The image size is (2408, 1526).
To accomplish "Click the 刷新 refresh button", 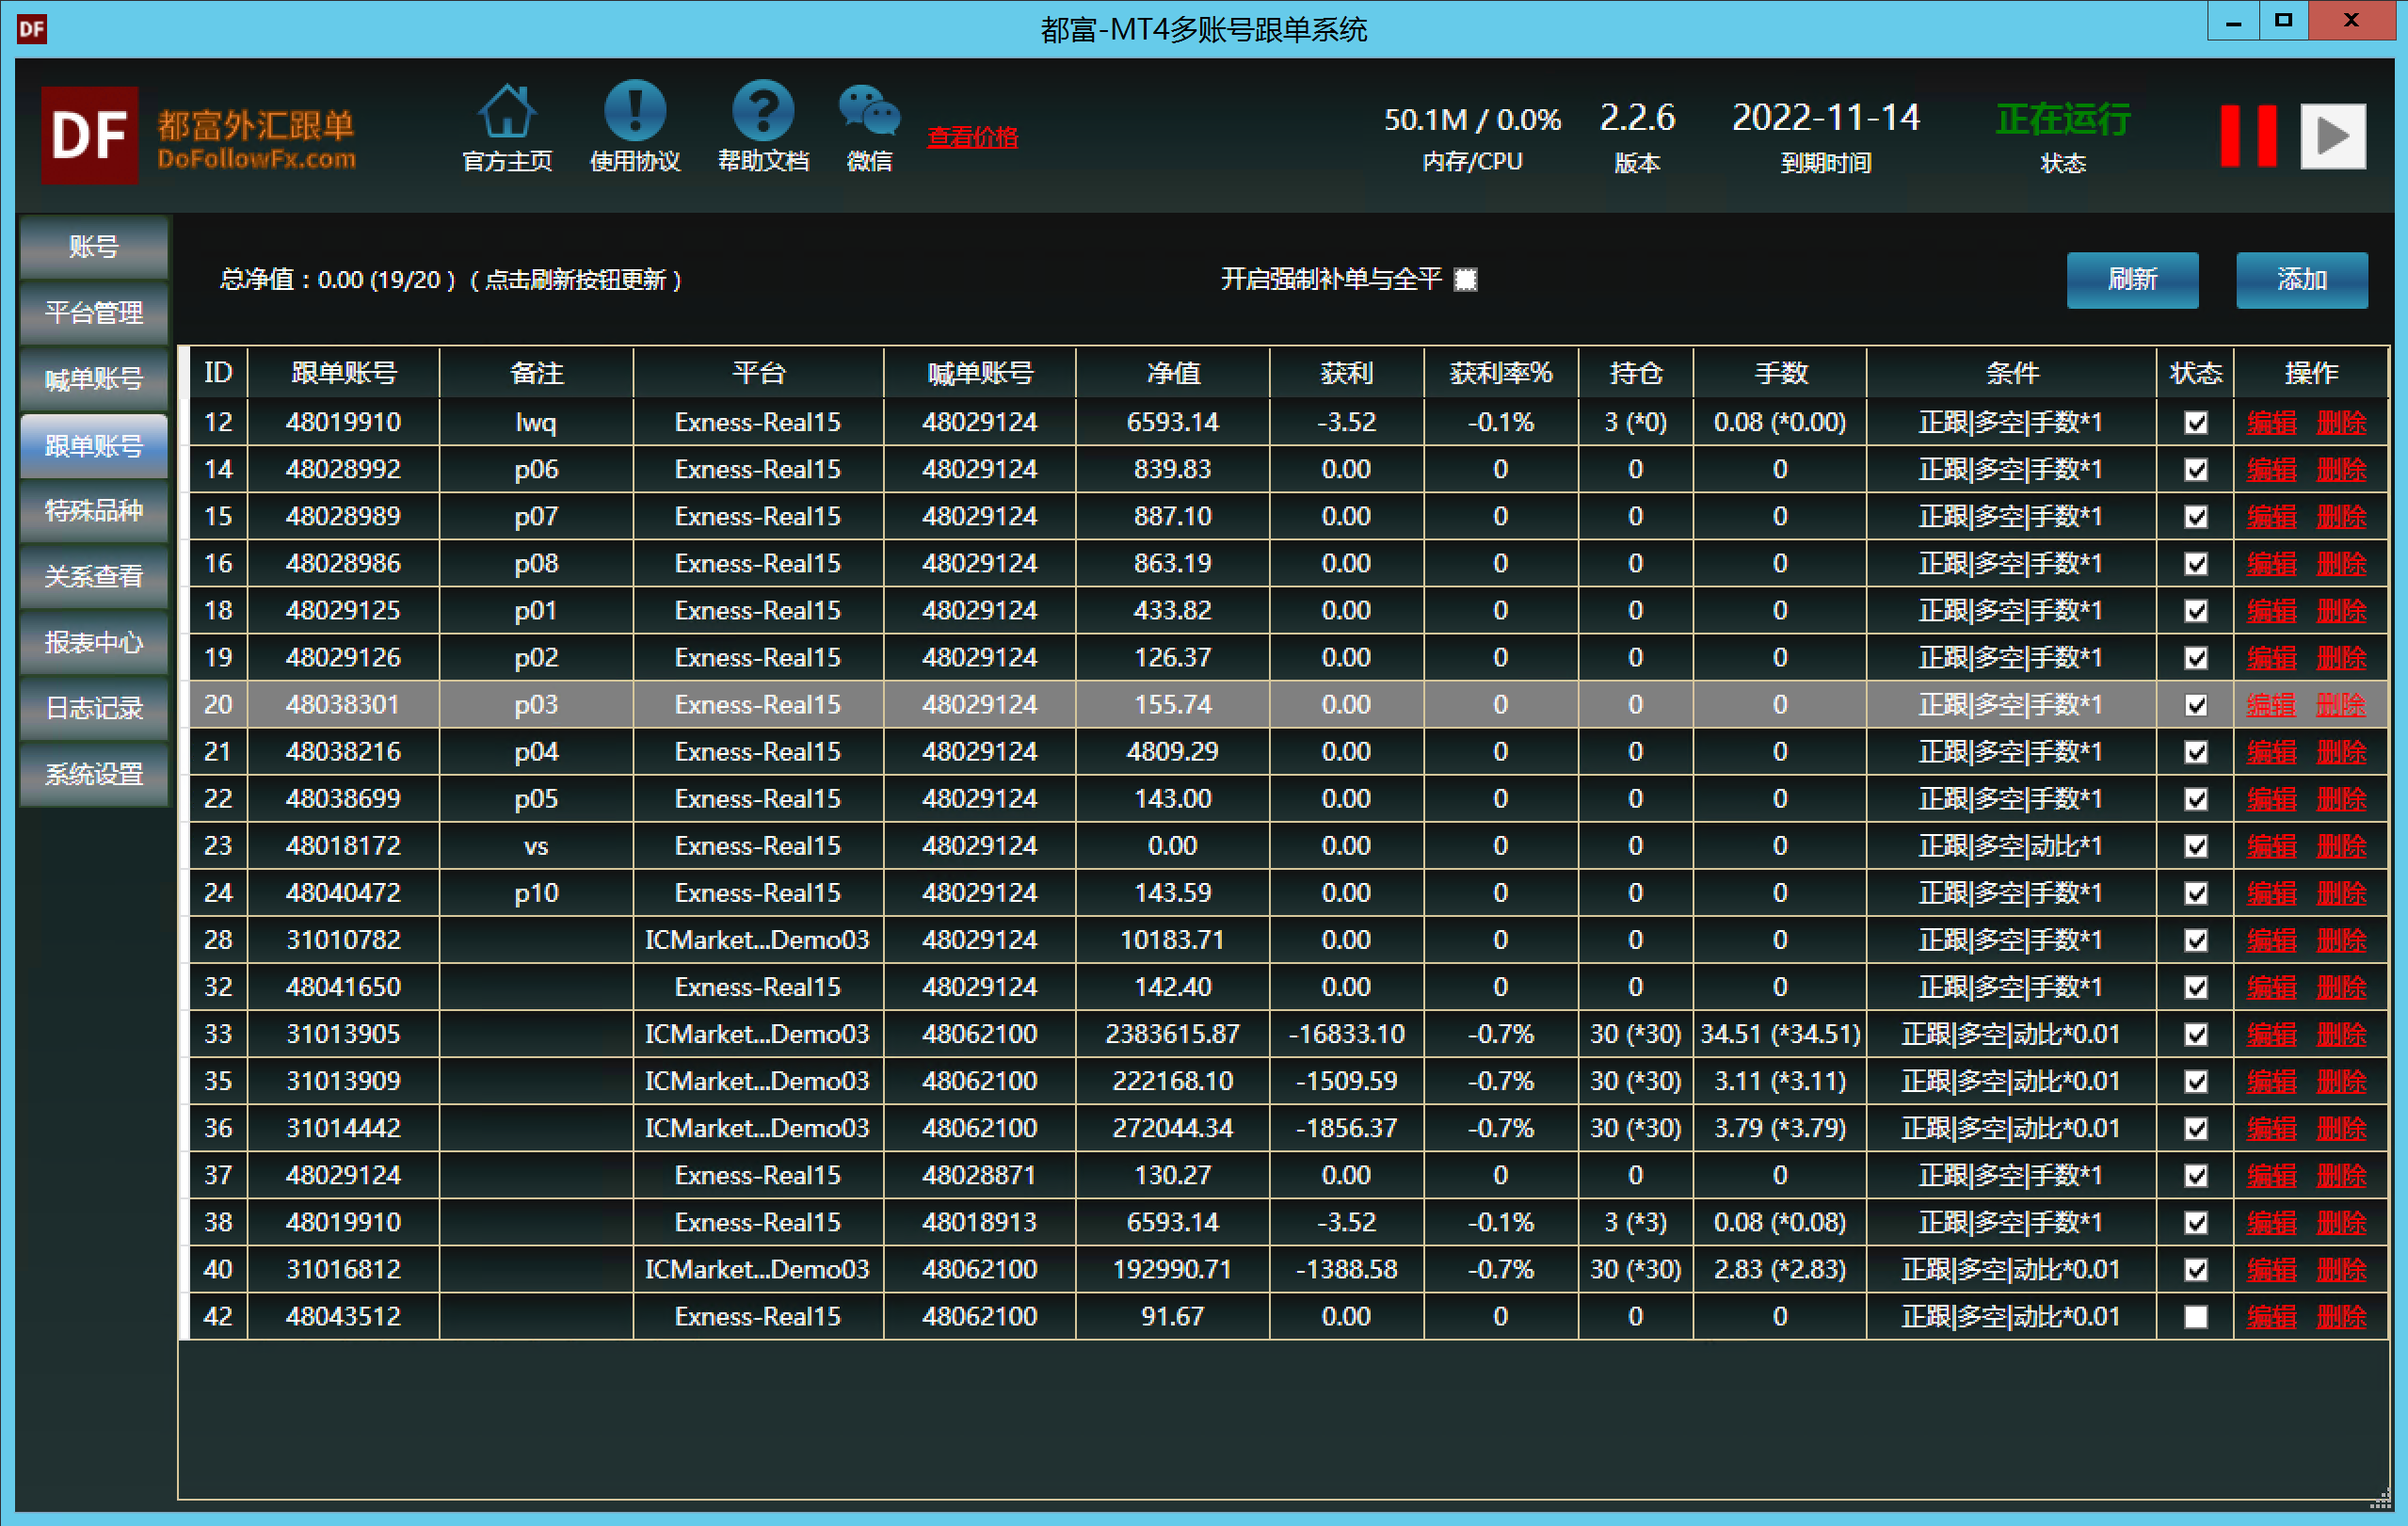I will [x=2131, y=280].
